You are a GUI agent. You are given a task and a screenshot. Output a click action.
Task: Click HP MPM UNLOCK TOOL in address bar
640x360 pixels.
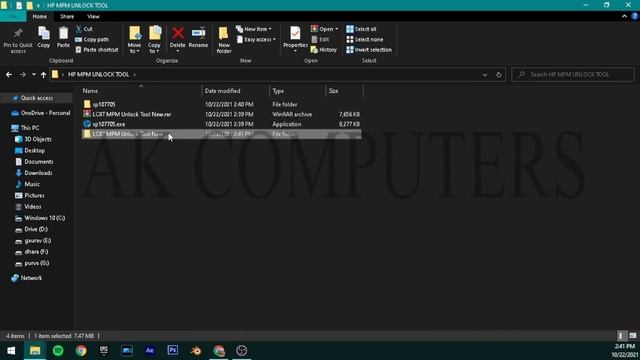click(98, 74)
